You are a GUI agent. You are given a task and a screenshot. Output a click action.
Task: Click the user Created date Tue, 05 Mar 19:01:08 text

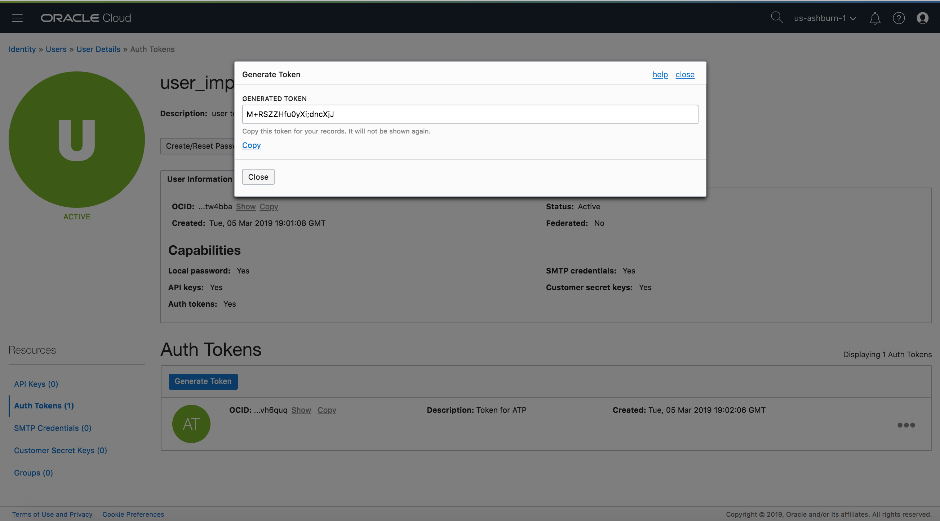click(x=249, y=223)
